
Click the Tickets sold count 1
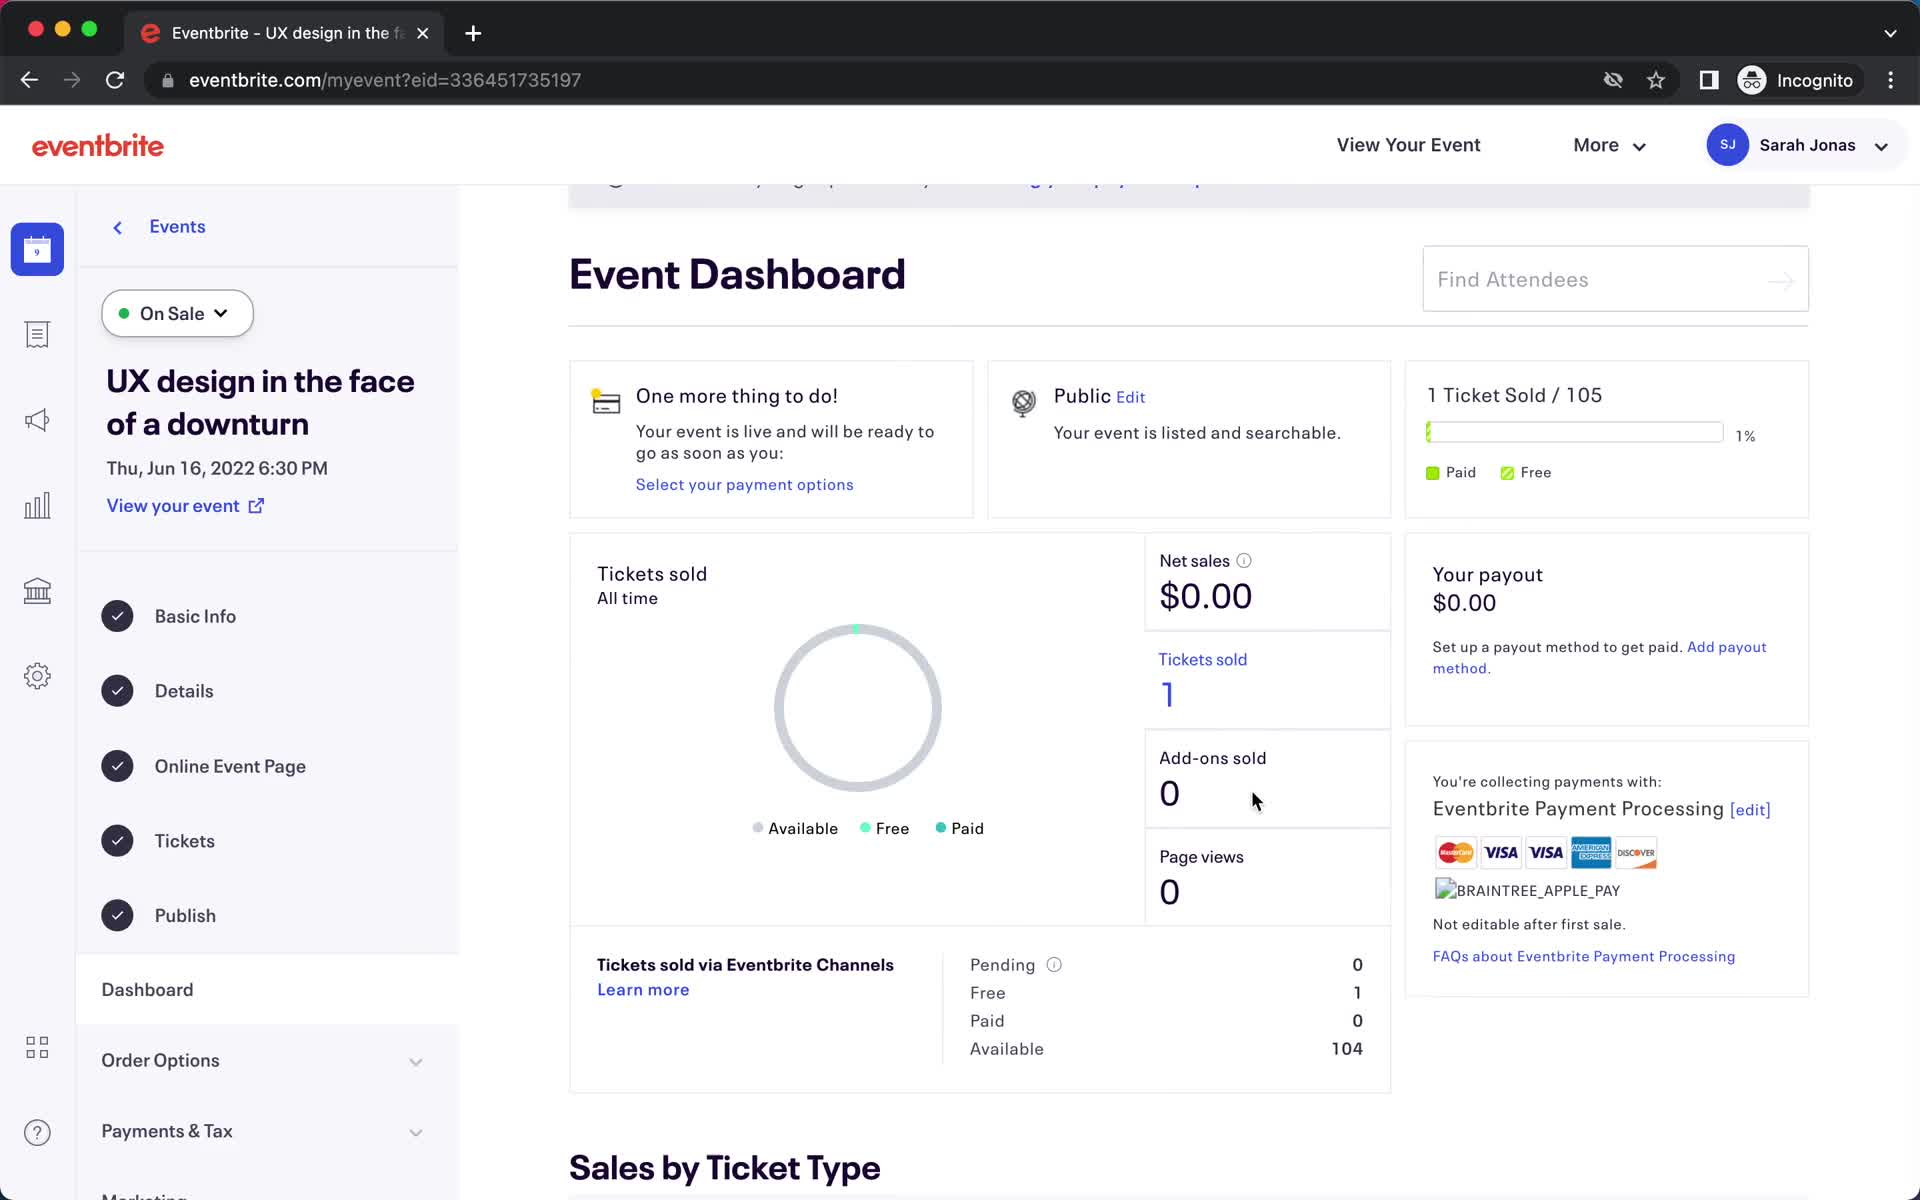tap(1167, 695)
